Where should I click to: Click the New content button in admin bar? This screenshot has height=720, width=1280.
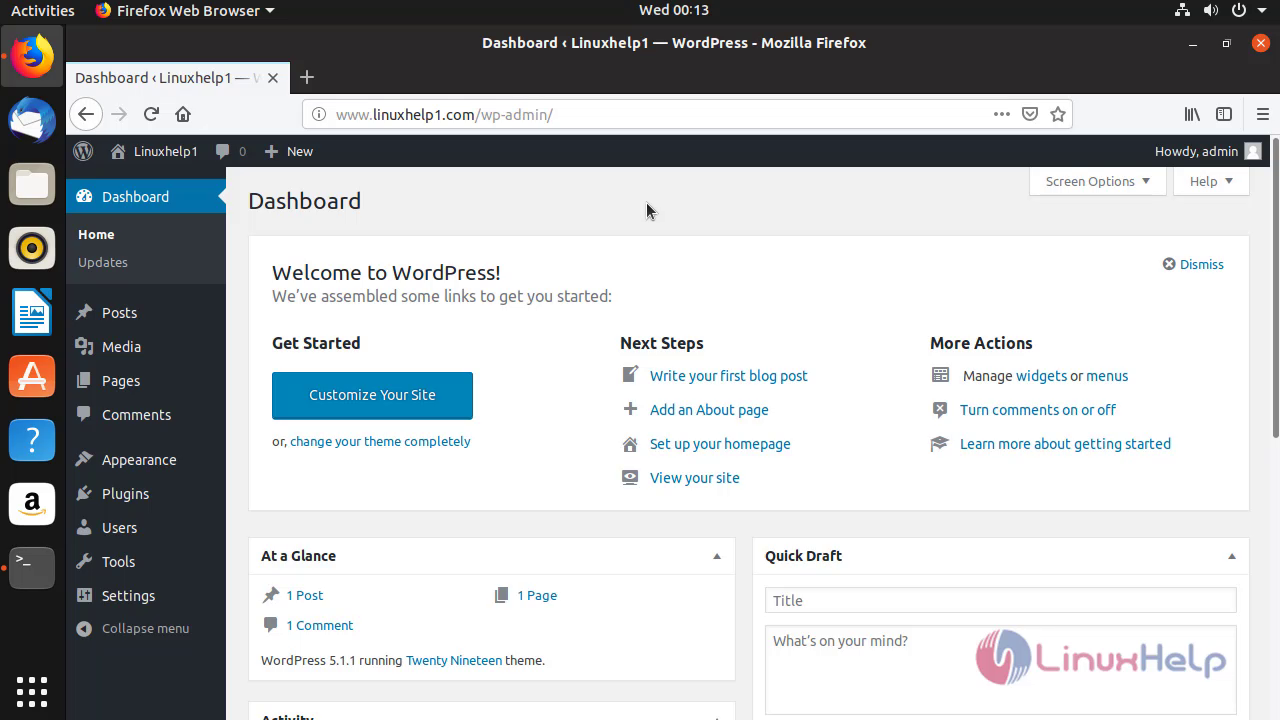(x=288, y=151)
